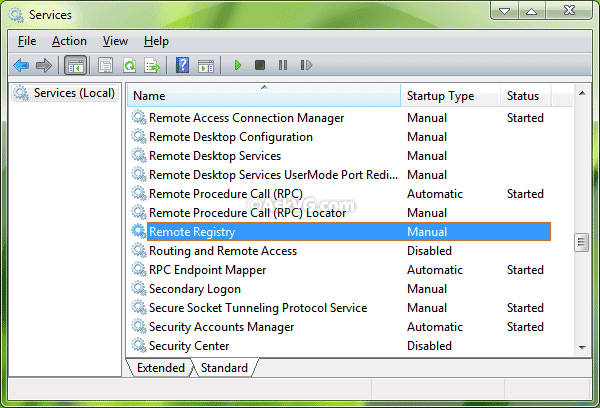This screenshot has width=600, height=408.
Task: Sort by the Name column header
Action: (x=264, y=95)
